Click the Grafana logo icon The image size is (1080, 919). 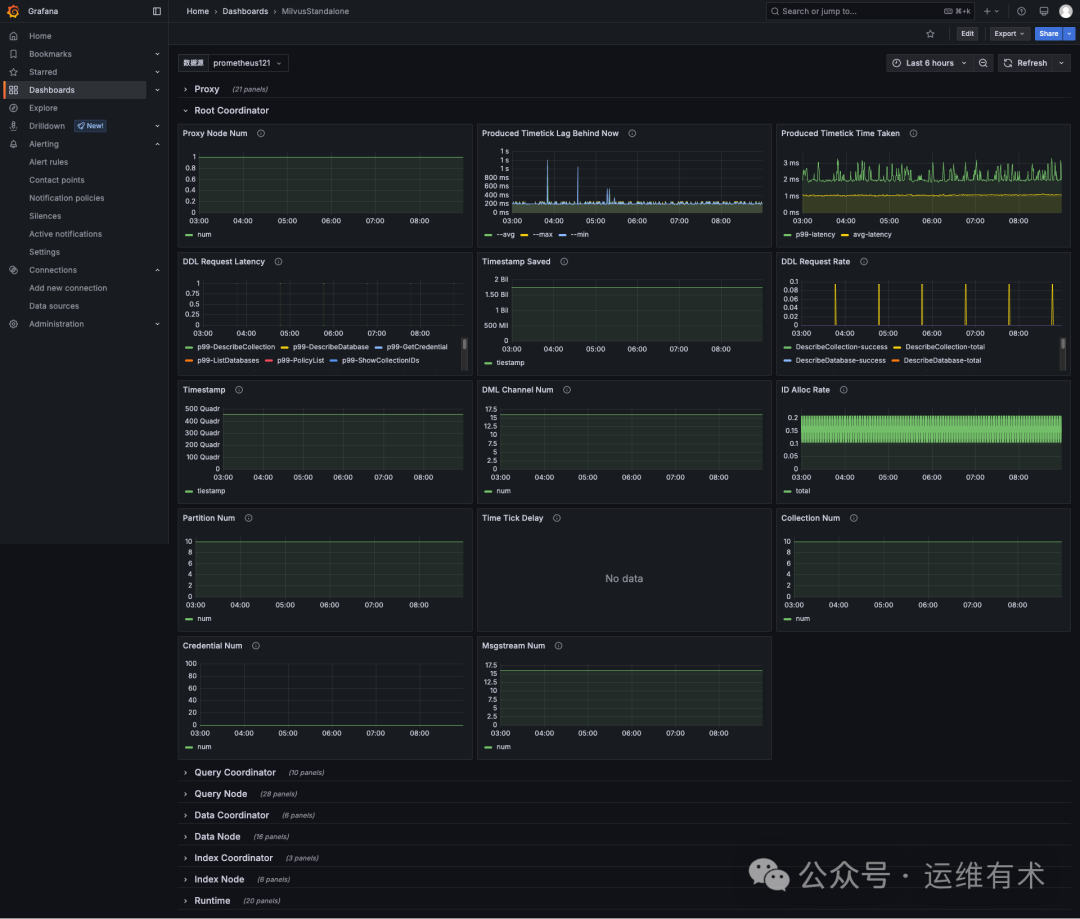[x=11, y=11]
